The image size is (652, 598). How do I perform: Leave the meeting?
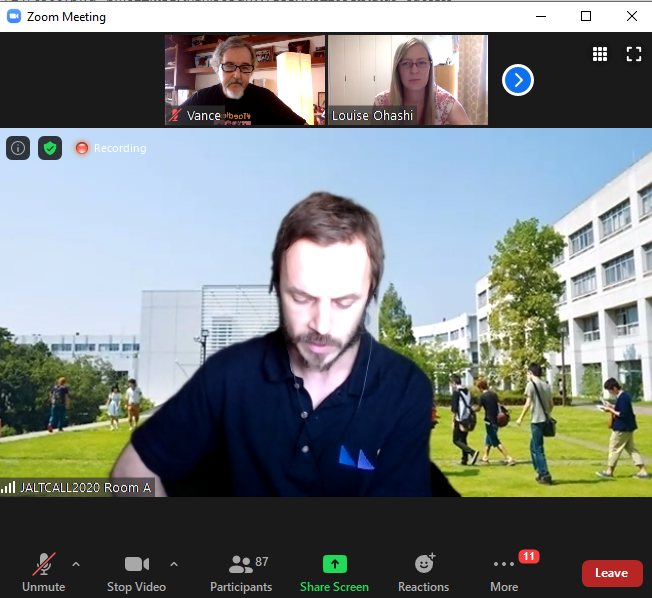pyautogui.click(x=611, y=573)
